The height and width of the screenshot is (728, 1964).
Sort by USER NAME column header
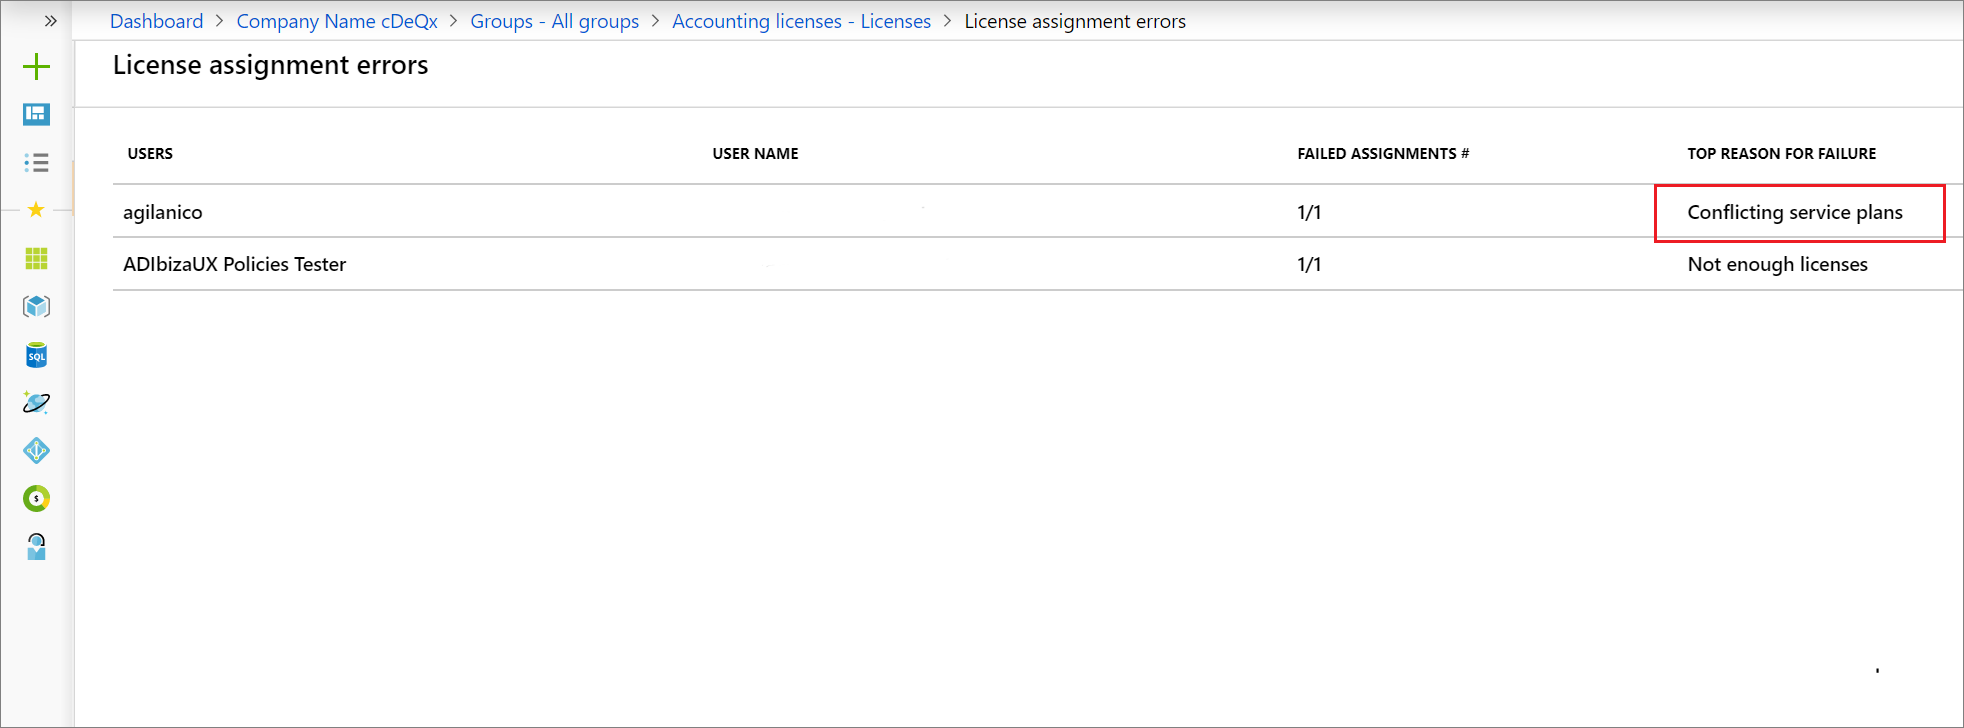click(x=755, y=153)
